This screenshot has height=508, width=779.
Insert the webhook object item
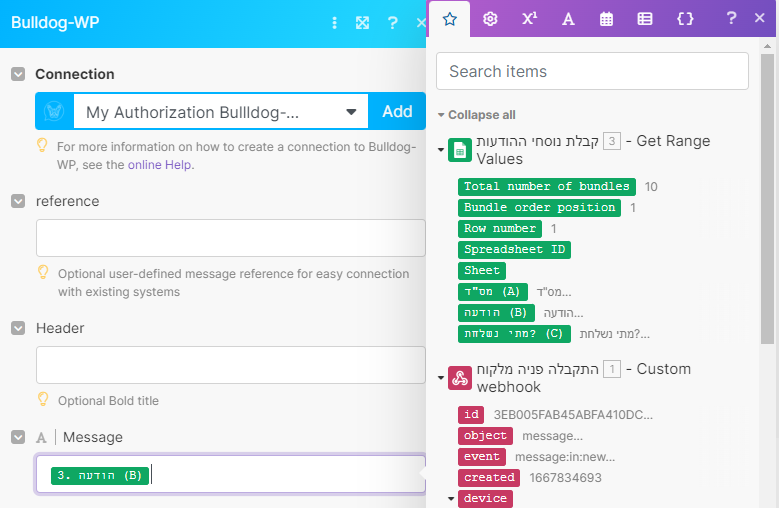point(485,435)
